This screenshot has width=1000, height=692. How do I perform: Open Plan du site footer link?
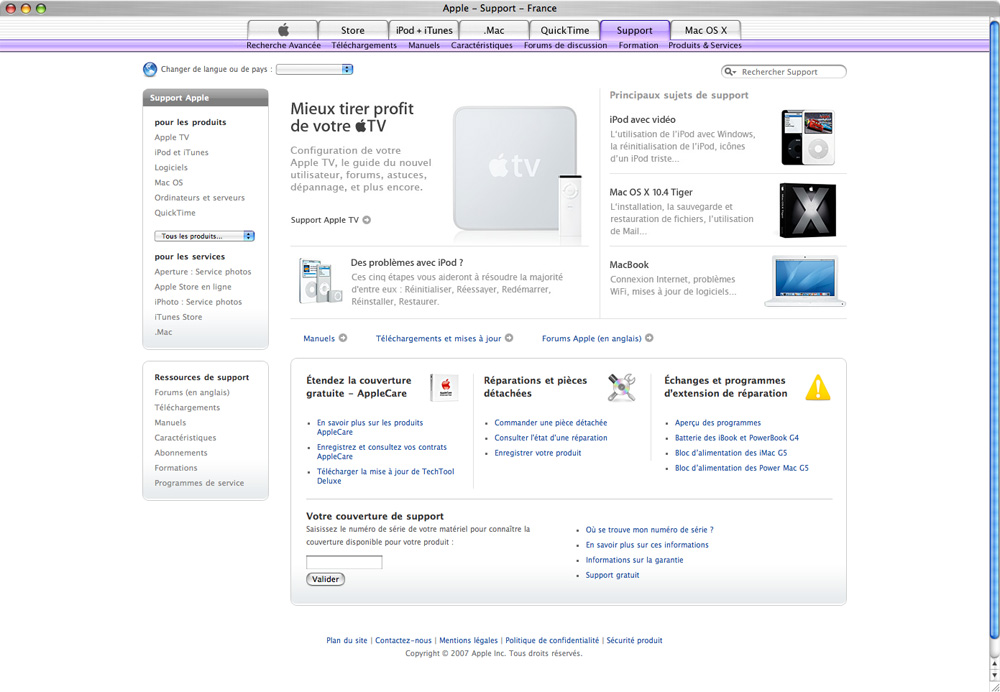[347, 640]
